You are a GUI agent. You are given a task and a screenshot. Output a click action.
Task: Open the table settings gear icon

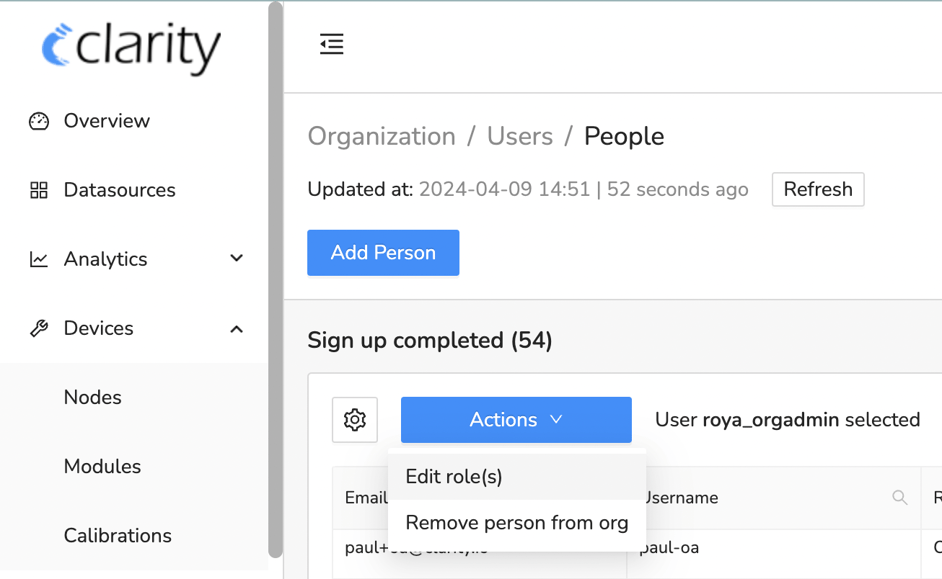354,420
